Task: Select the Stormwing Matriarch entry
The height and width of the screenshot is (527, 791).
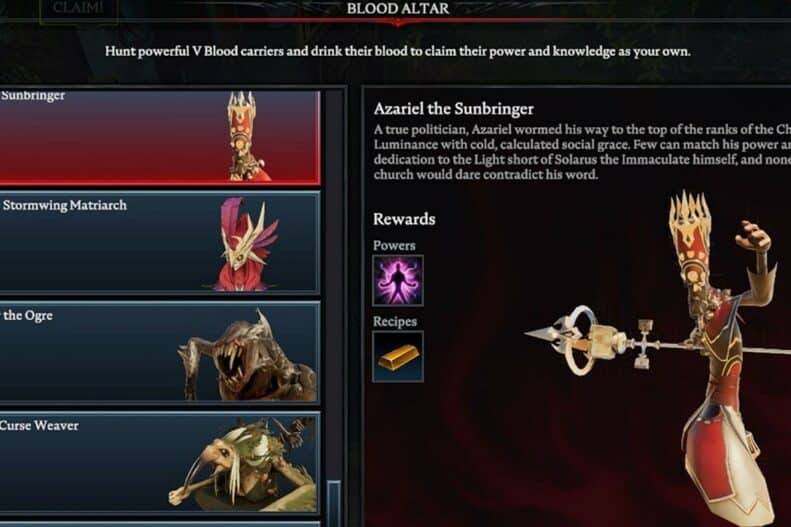Action: [x=159, y=242]
